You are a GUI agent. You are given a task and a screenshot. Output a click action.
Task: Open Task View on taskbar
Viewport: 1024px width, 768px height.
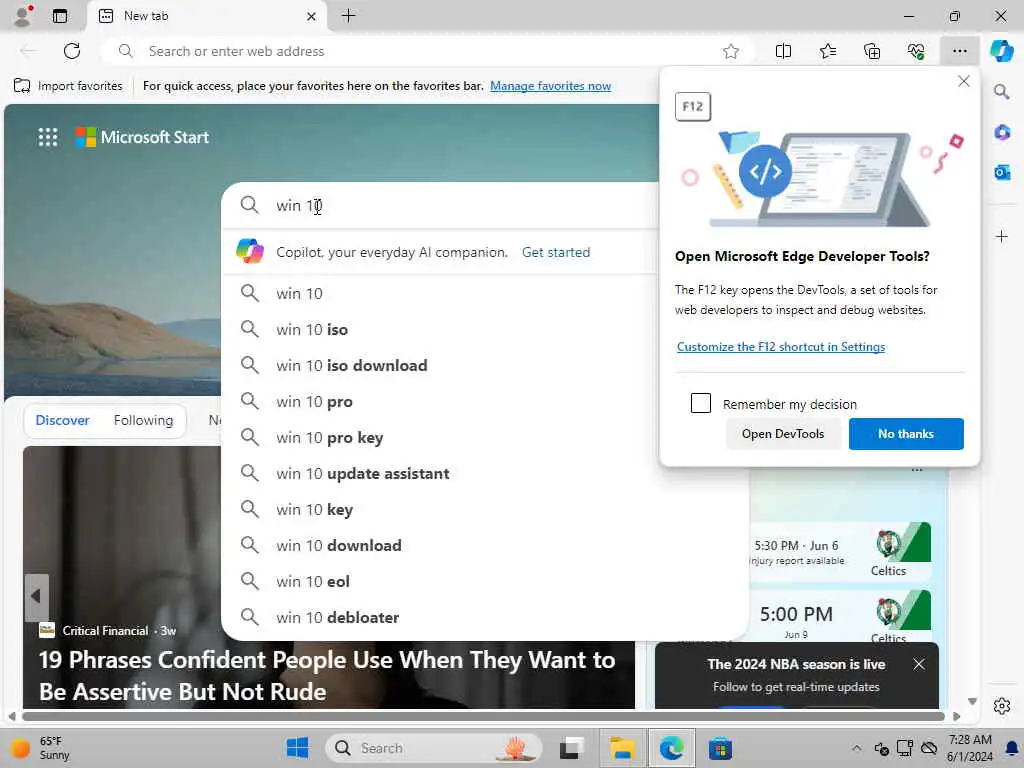572,748
